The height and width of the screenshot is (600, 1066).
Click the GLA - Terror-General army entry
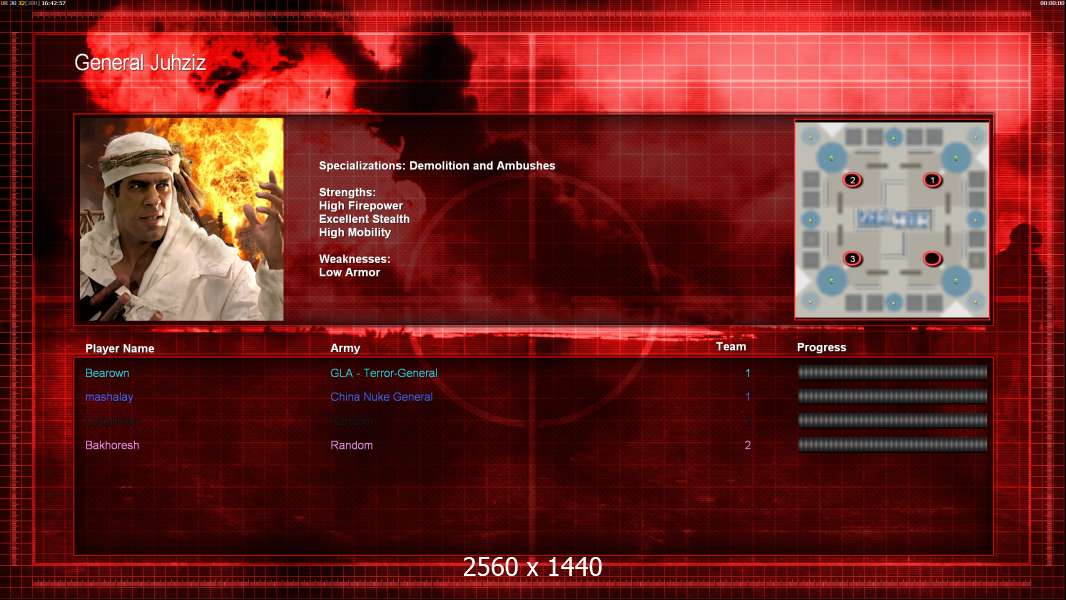[383, 373]
